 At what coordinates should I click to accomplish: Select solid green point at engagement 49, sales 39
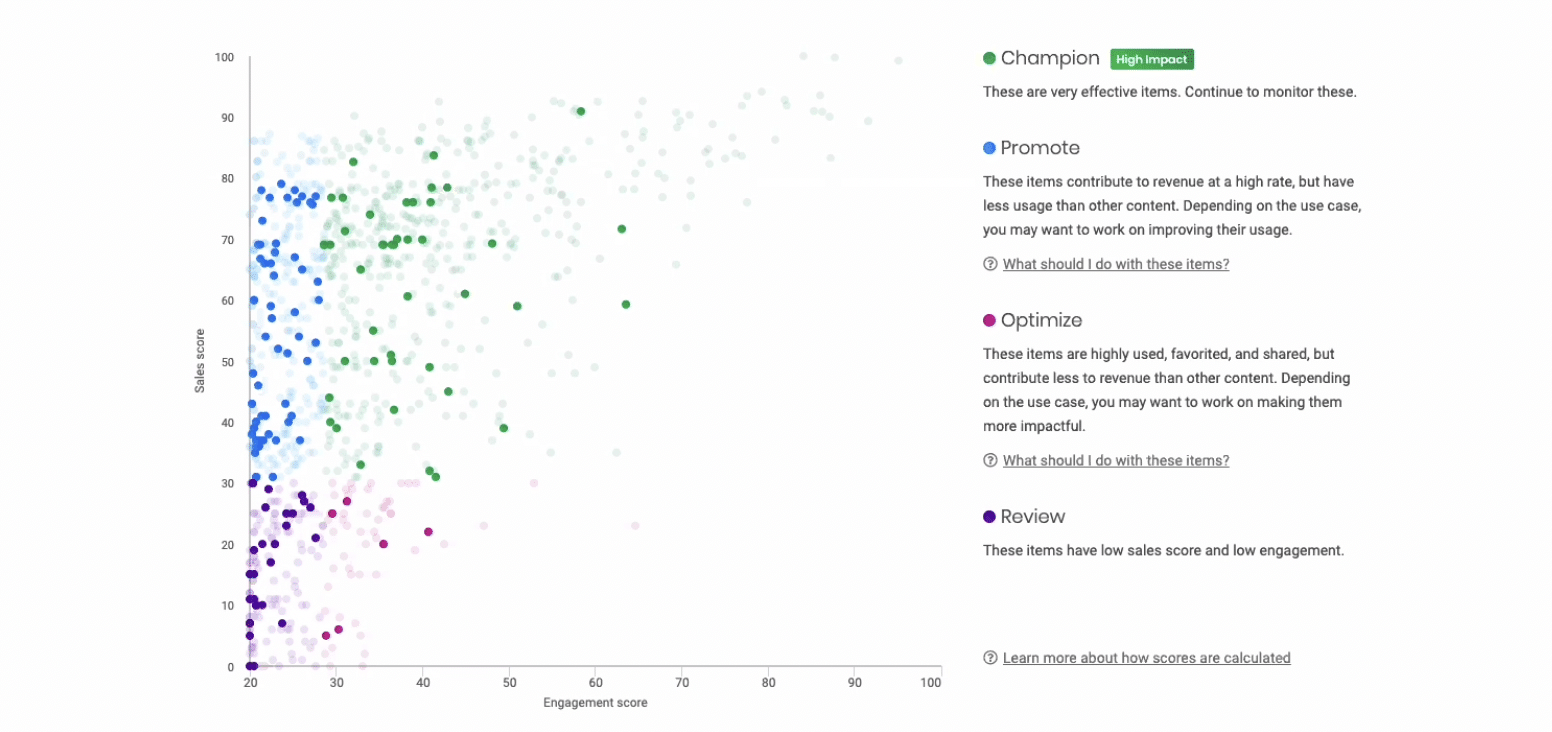pos(503,428)
